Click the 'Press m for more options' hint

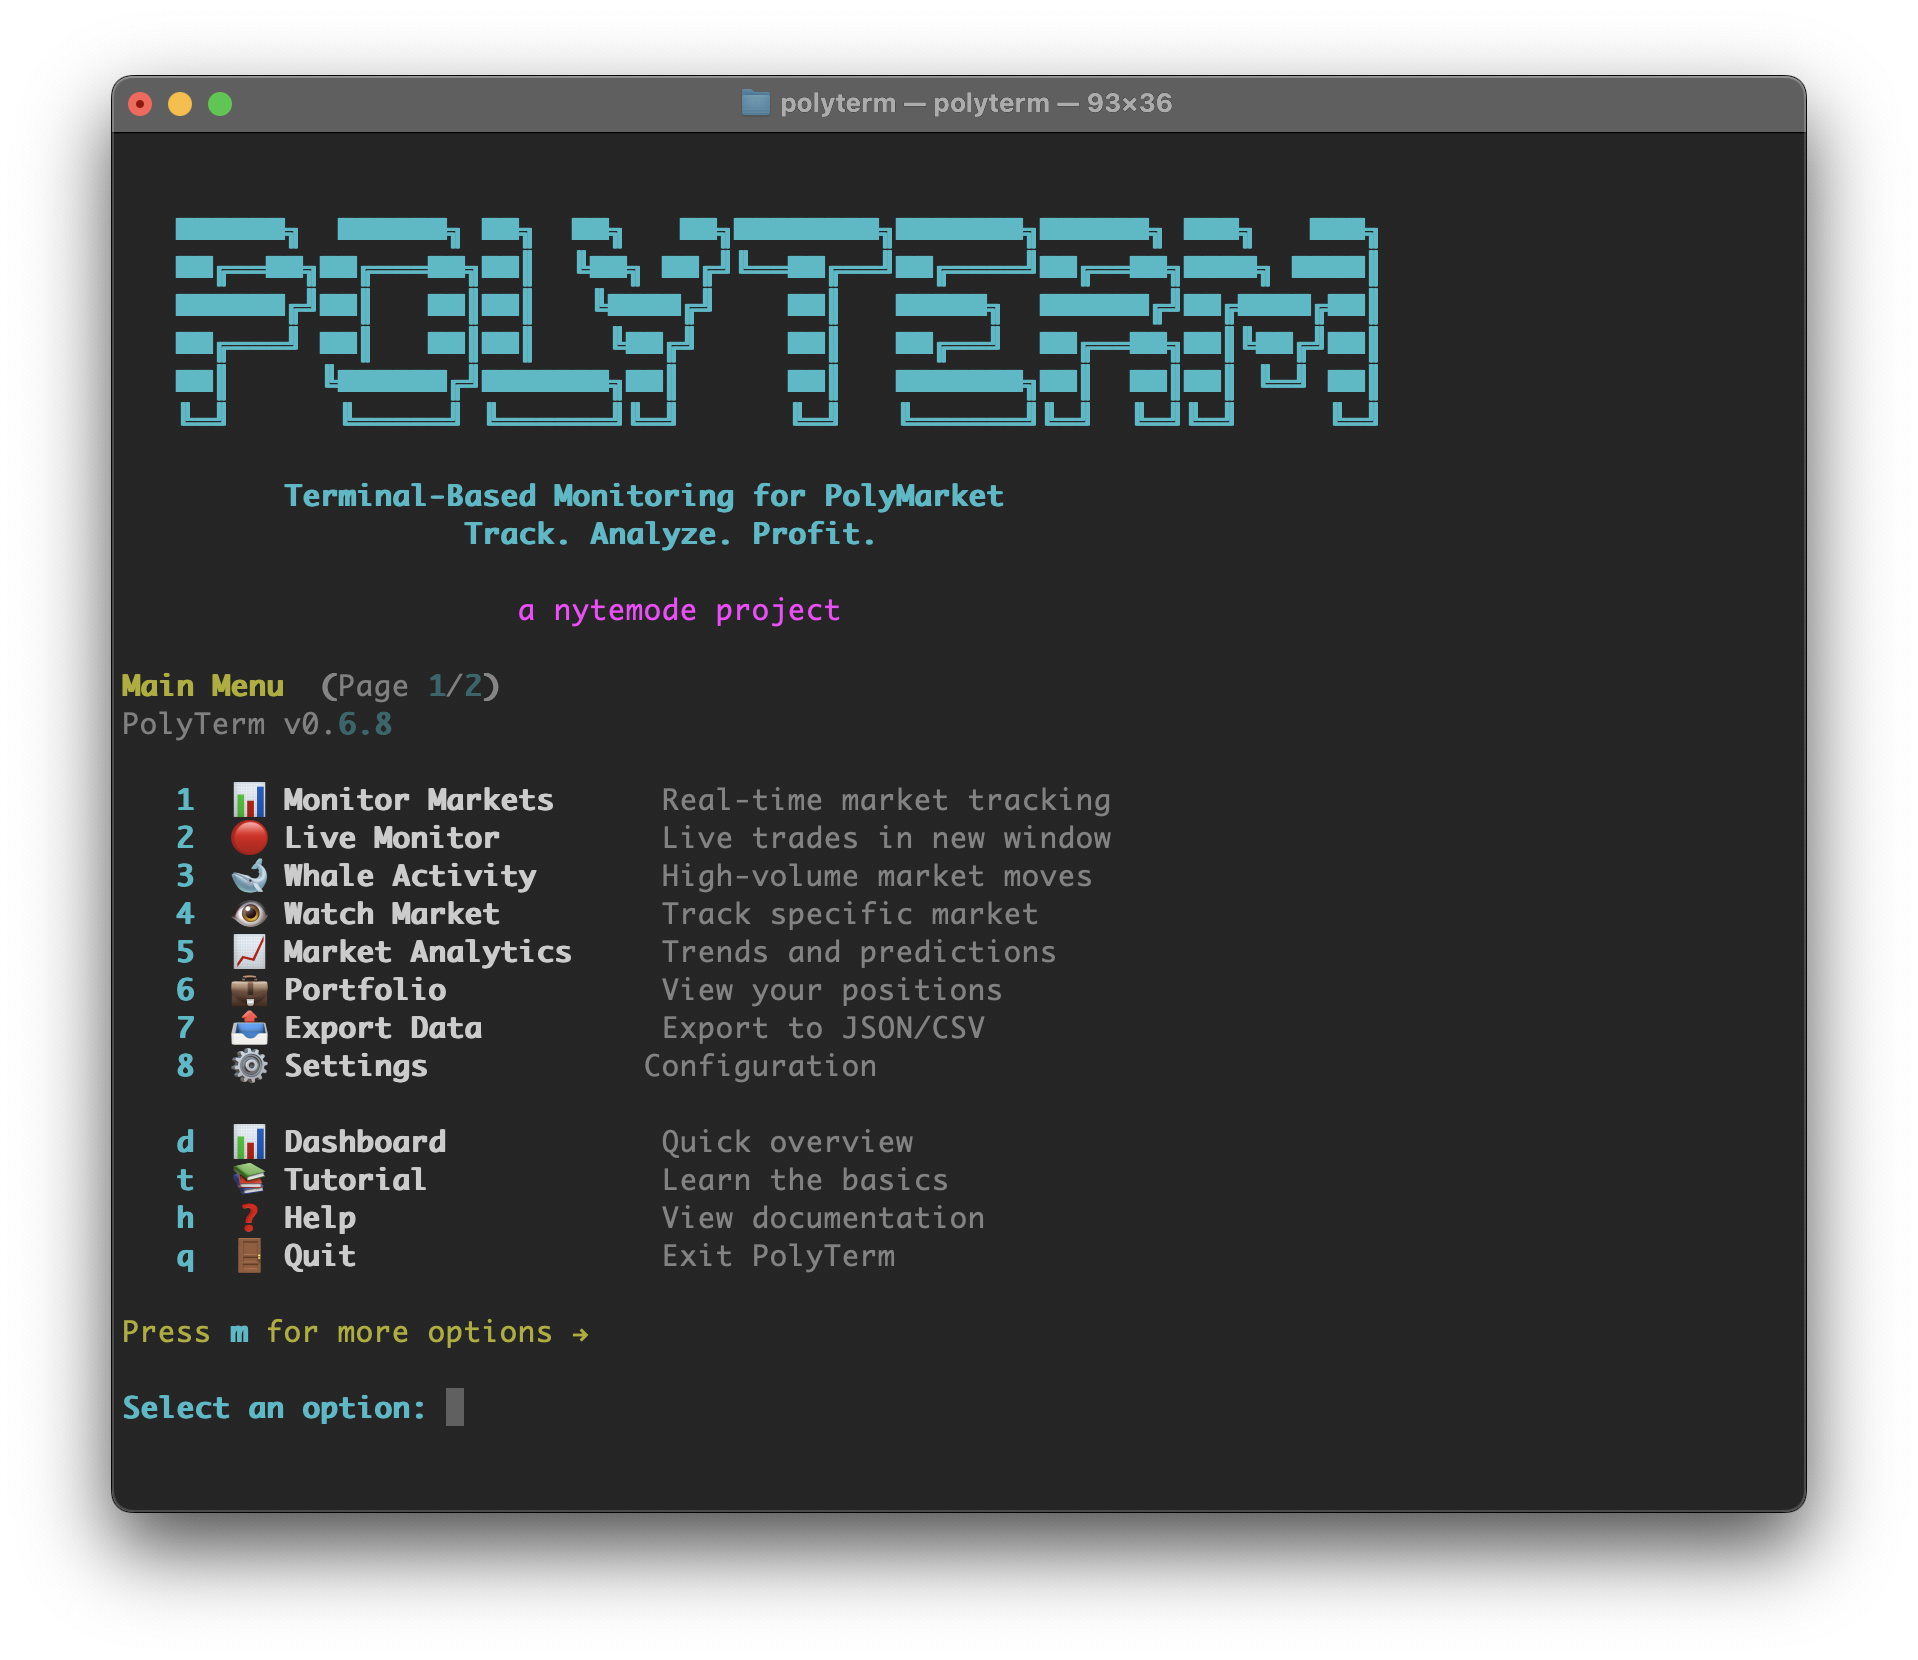355,1332
